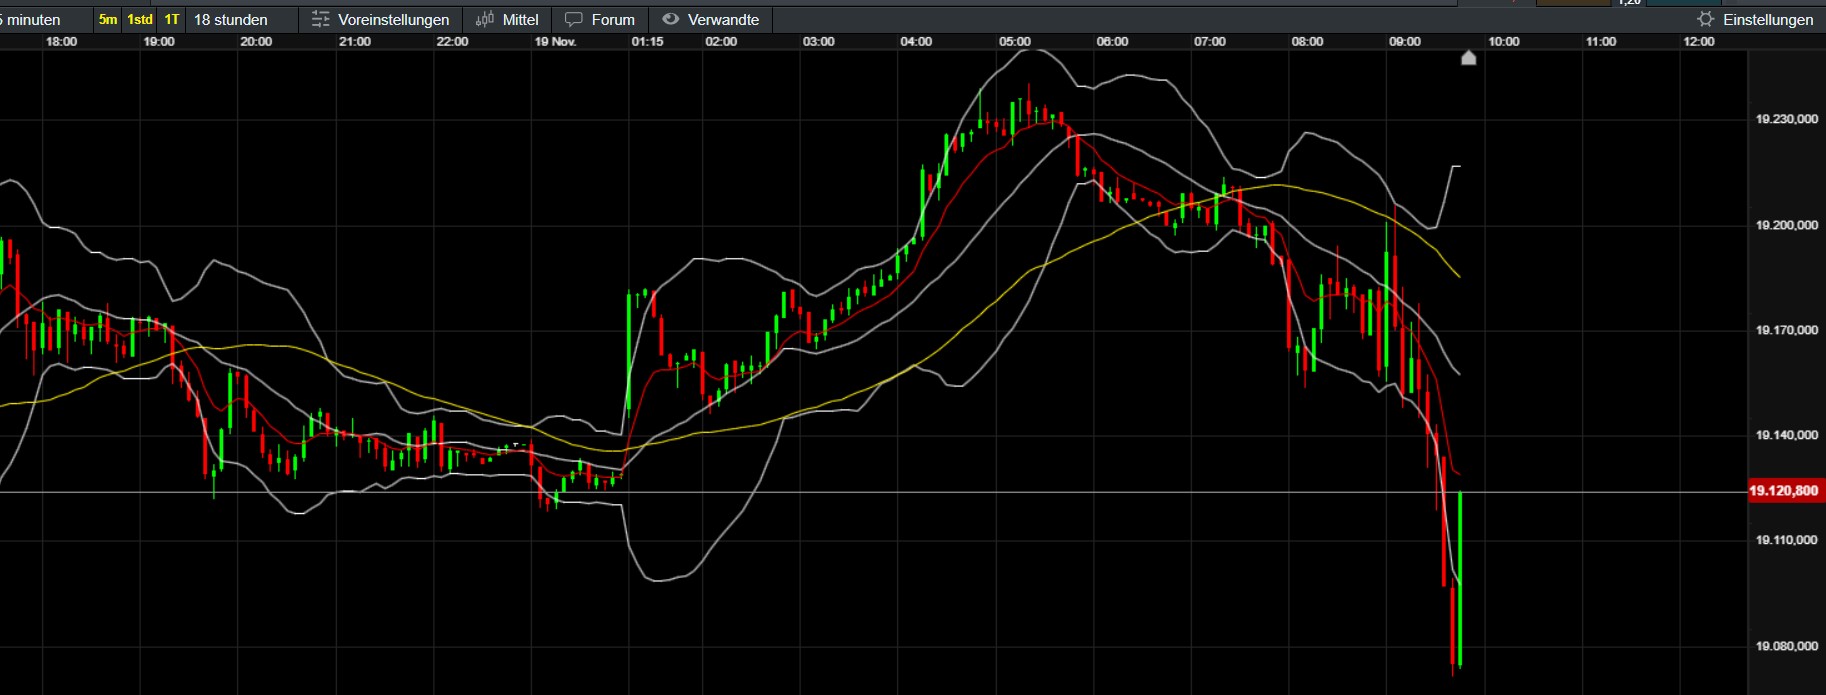1826x695 pixels.
Task: Select the 5m timeframe button
Action: (x=108, y=19)
